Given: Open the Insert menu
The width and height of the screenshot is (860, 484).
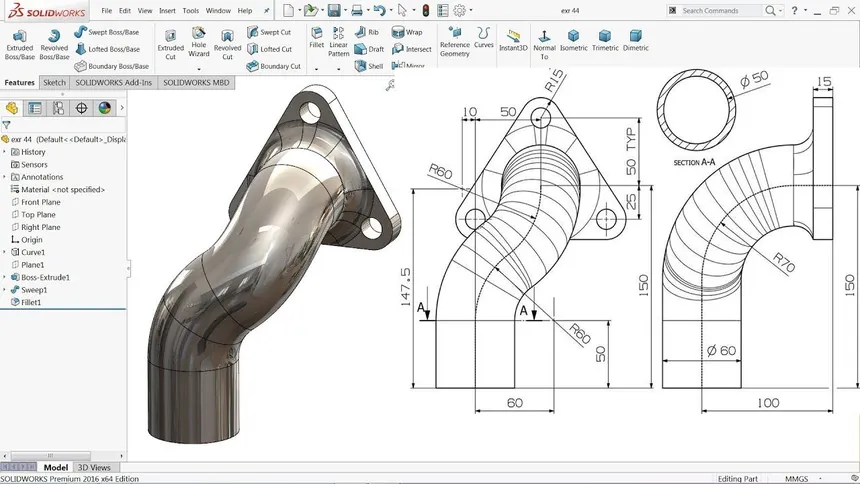Looking at the screenshot, I should click(167, 10).
